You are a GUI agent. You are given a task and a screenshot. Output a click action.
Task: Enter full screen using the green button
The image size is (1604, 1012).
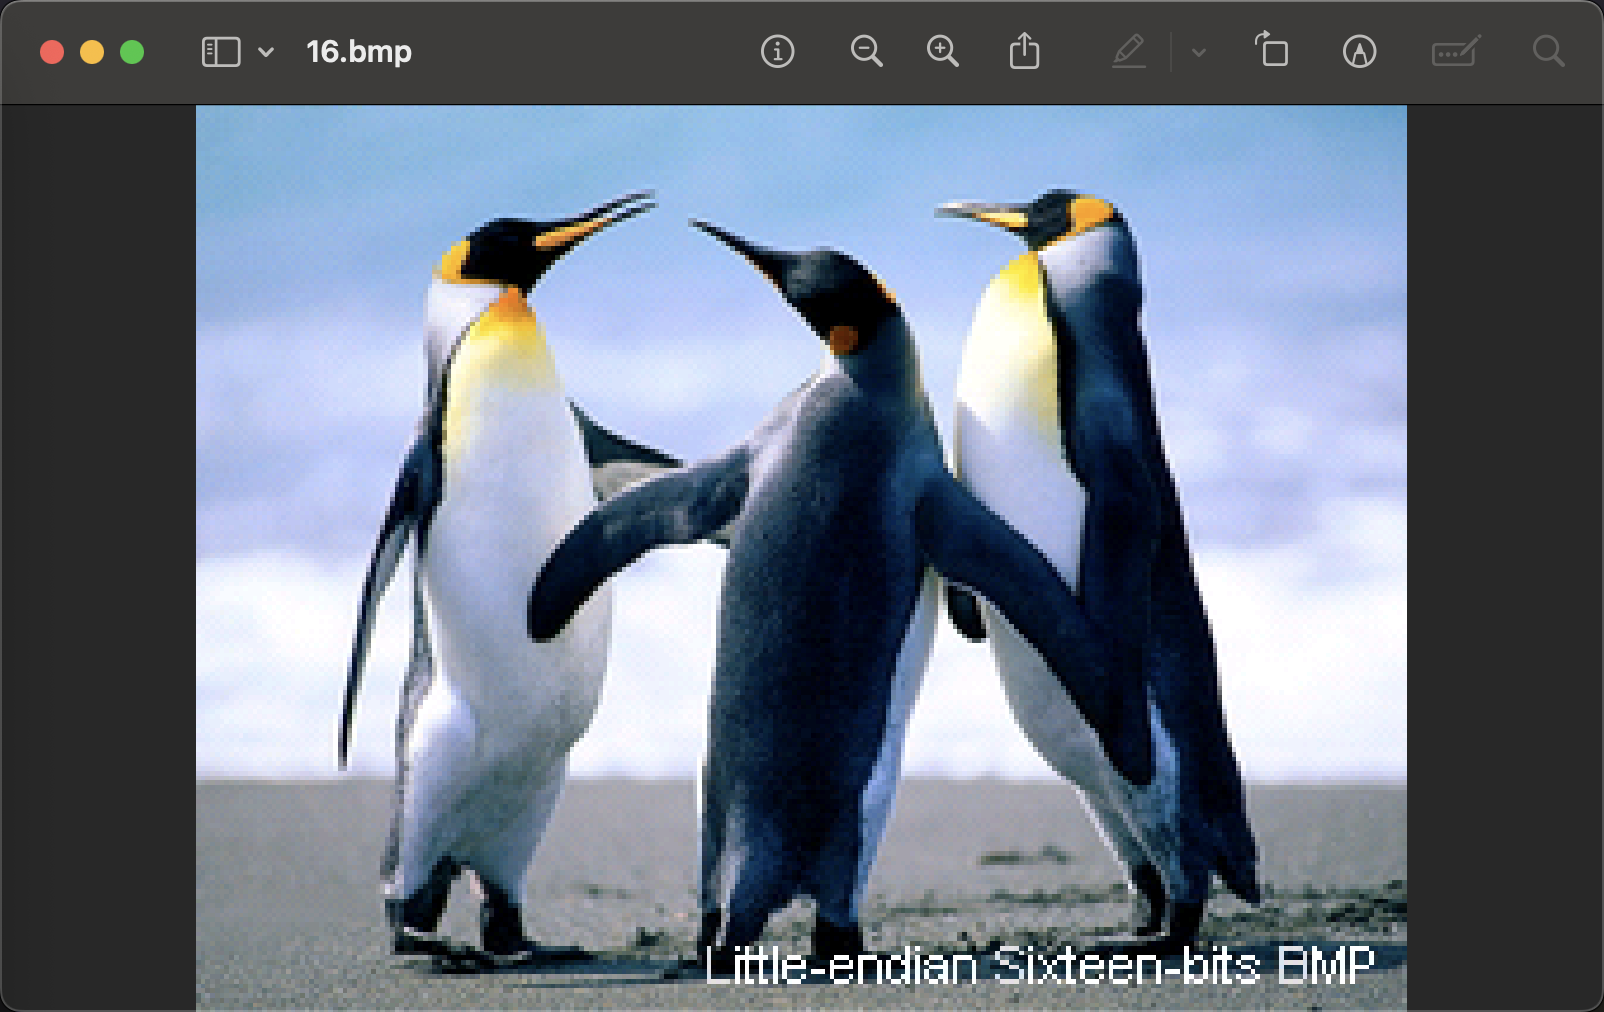132,52
